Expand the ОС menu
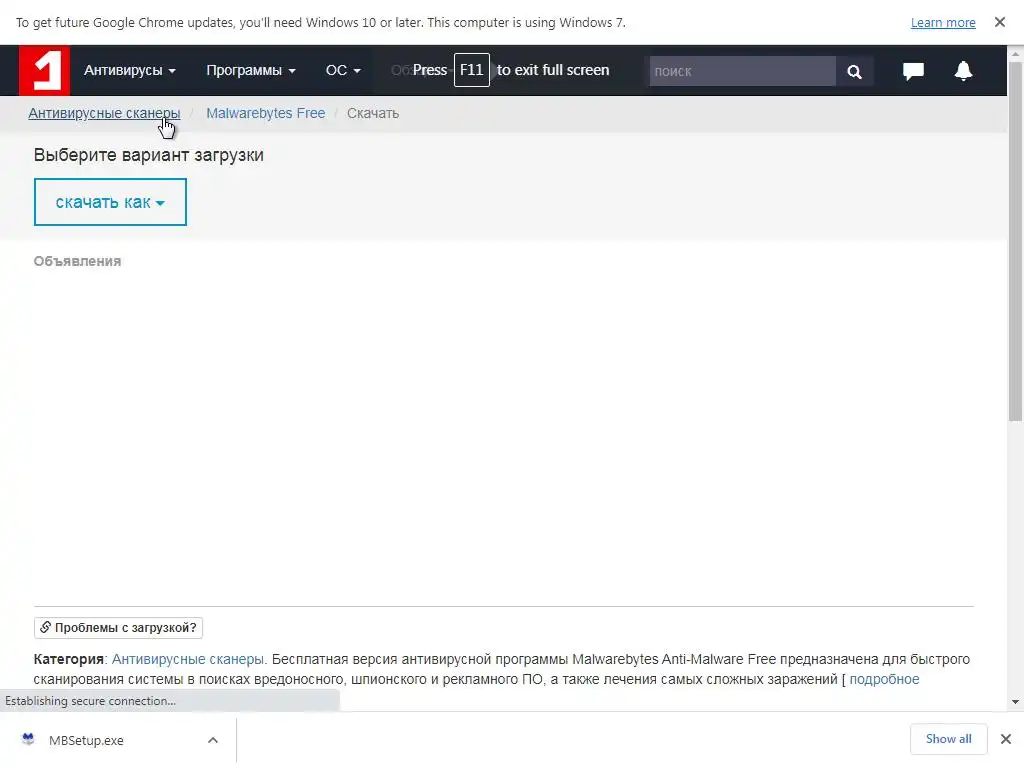Viewport: 1024px width, 768px height. (343, 70)
